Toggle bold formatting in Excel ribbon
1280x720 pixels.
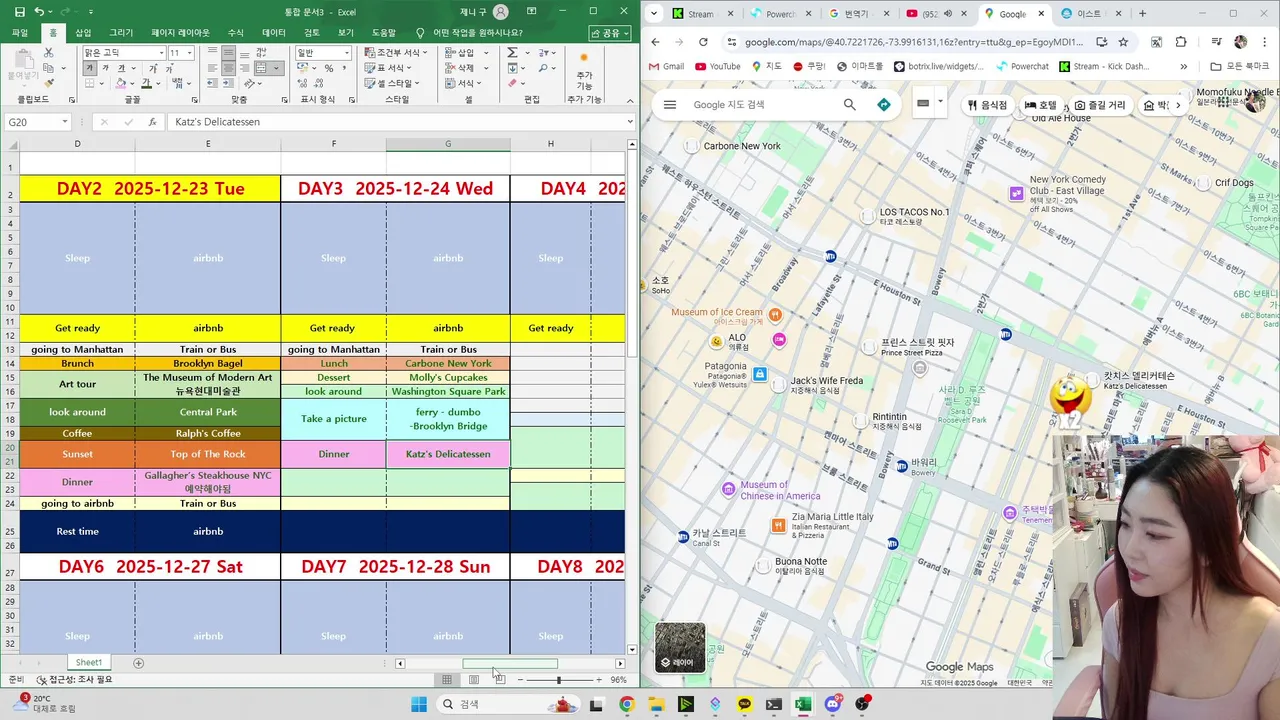pos(90,68)
